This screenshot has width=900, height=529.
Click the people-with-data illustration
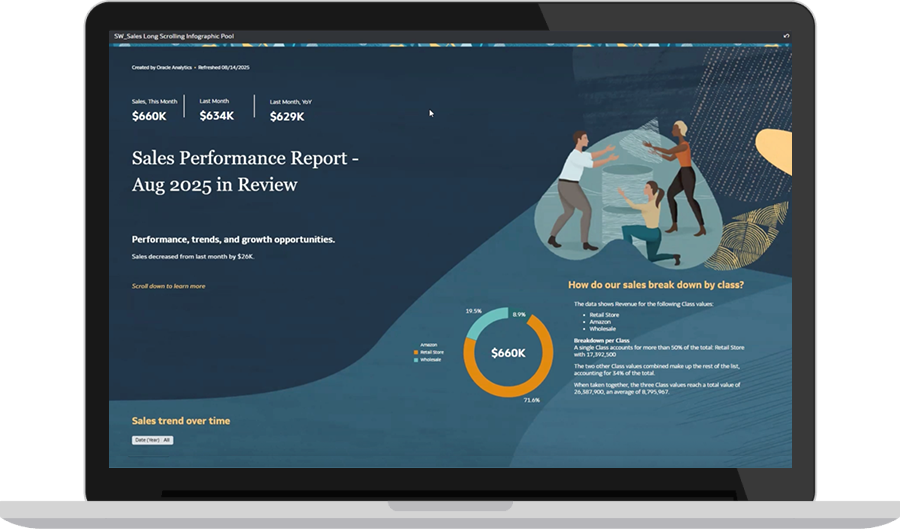click(x=629, y=195)
